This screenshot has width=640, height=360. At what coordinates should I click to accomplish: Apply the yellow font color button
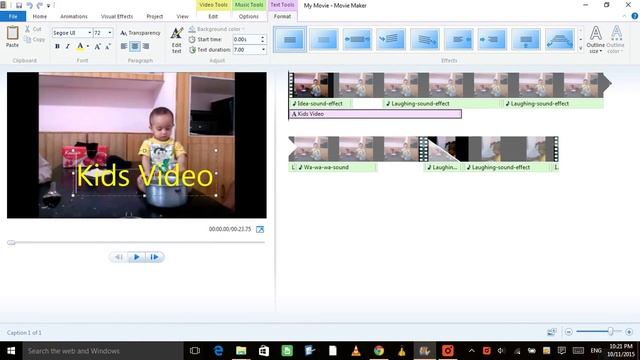[x=80, y=47]
